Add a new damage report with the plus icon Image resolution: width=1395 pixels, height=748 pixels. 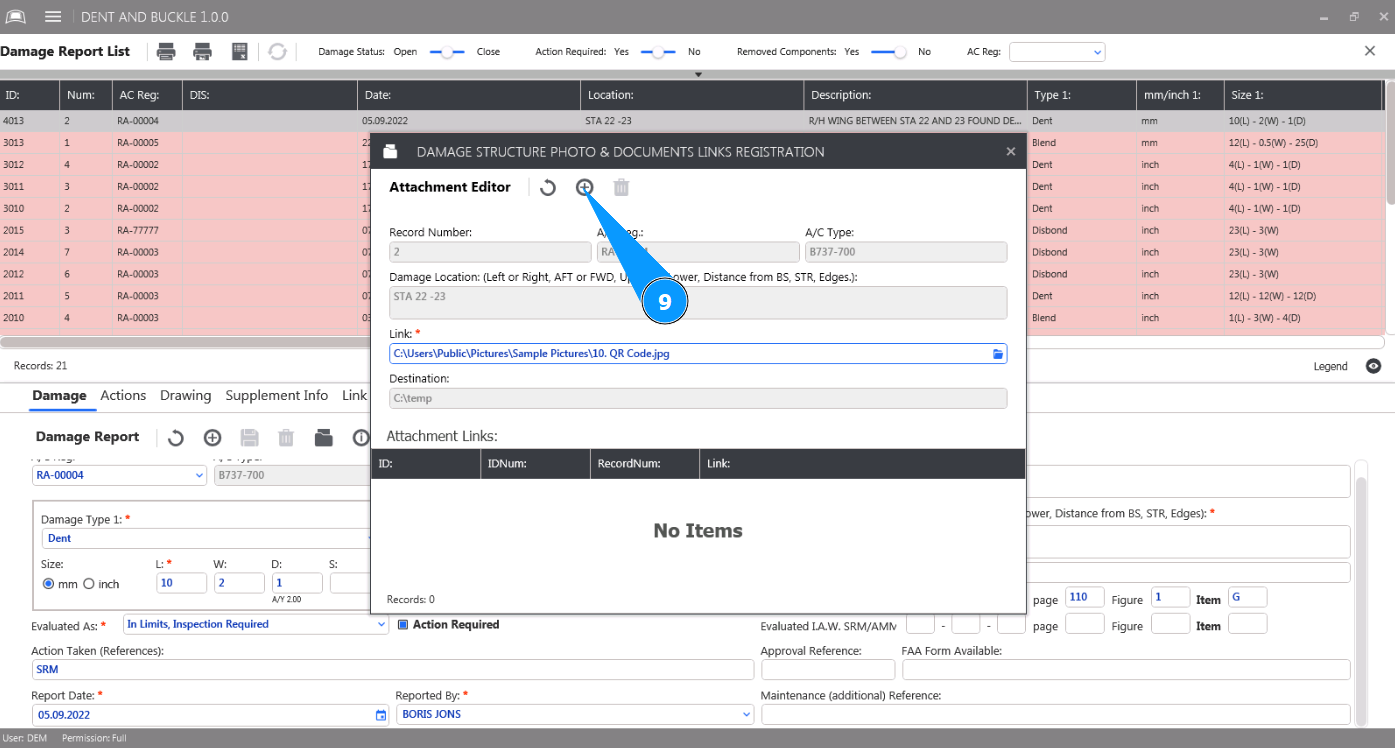(x=212, y=437)
